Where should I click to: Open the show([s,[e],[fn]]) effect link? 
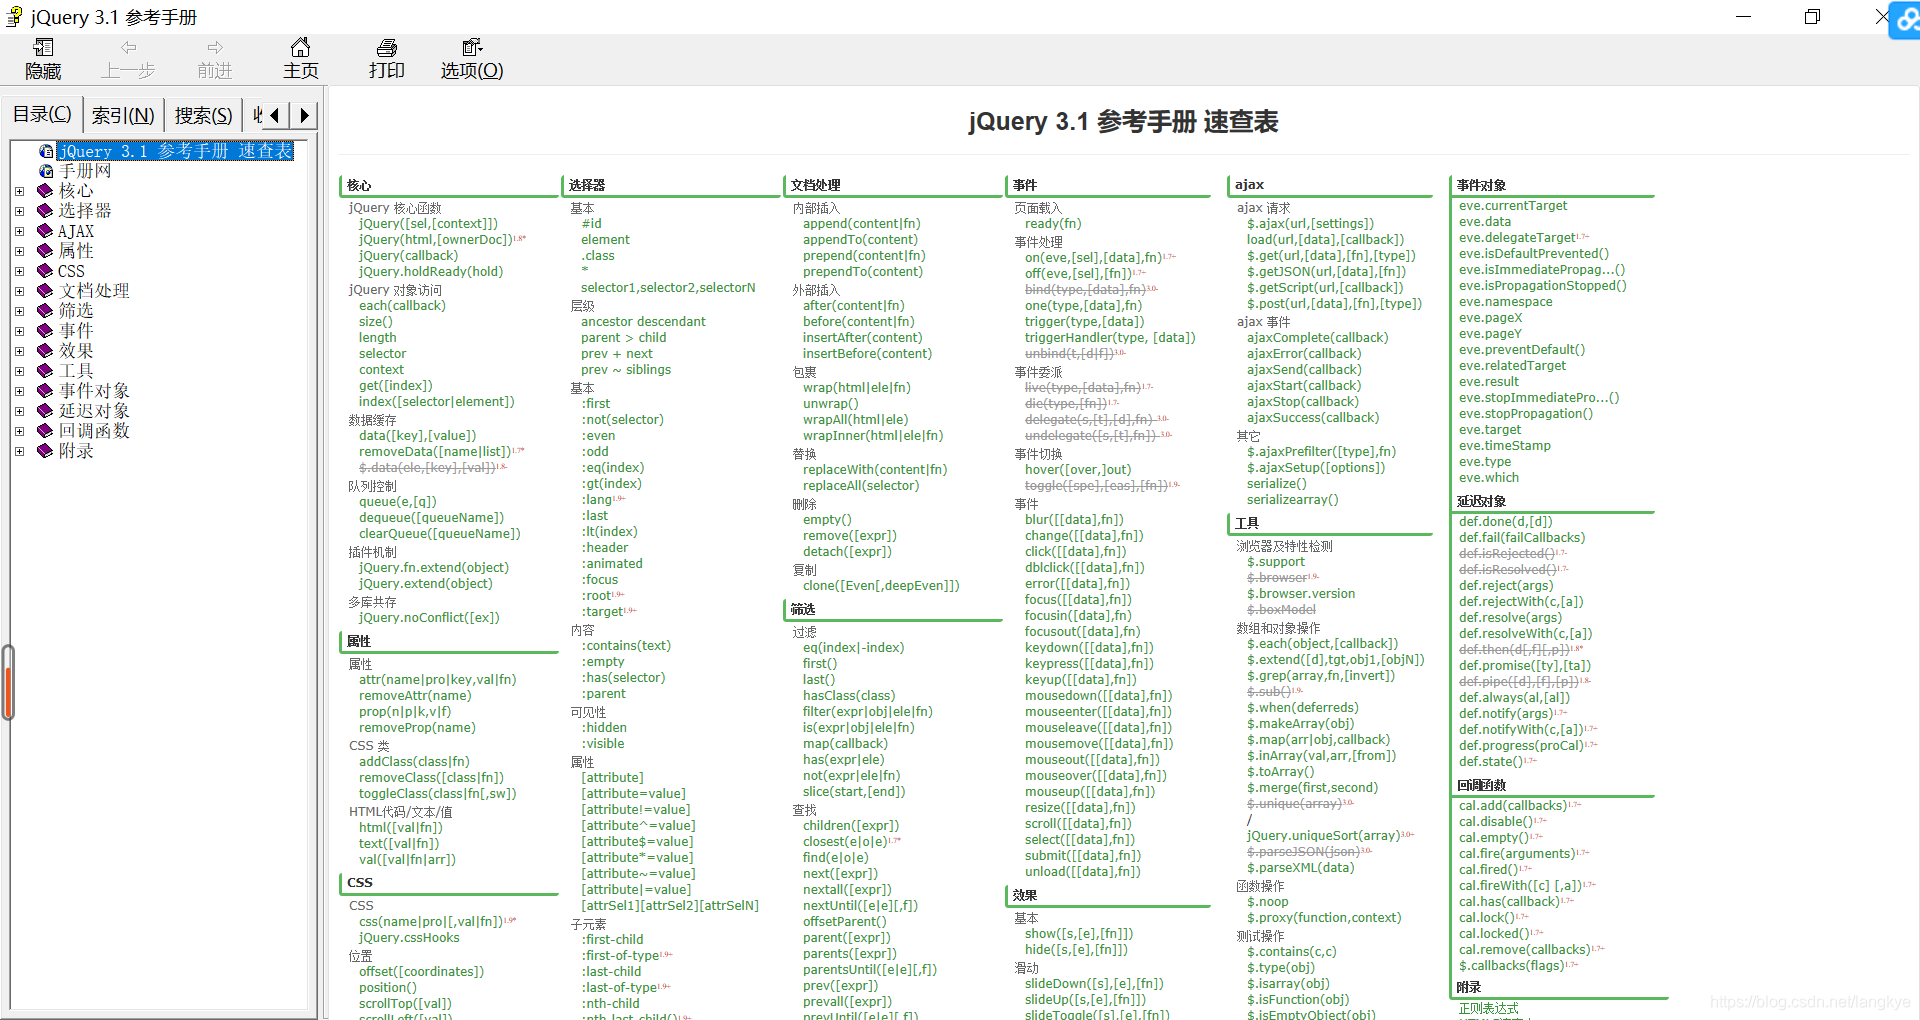[x=1079, y=934]
